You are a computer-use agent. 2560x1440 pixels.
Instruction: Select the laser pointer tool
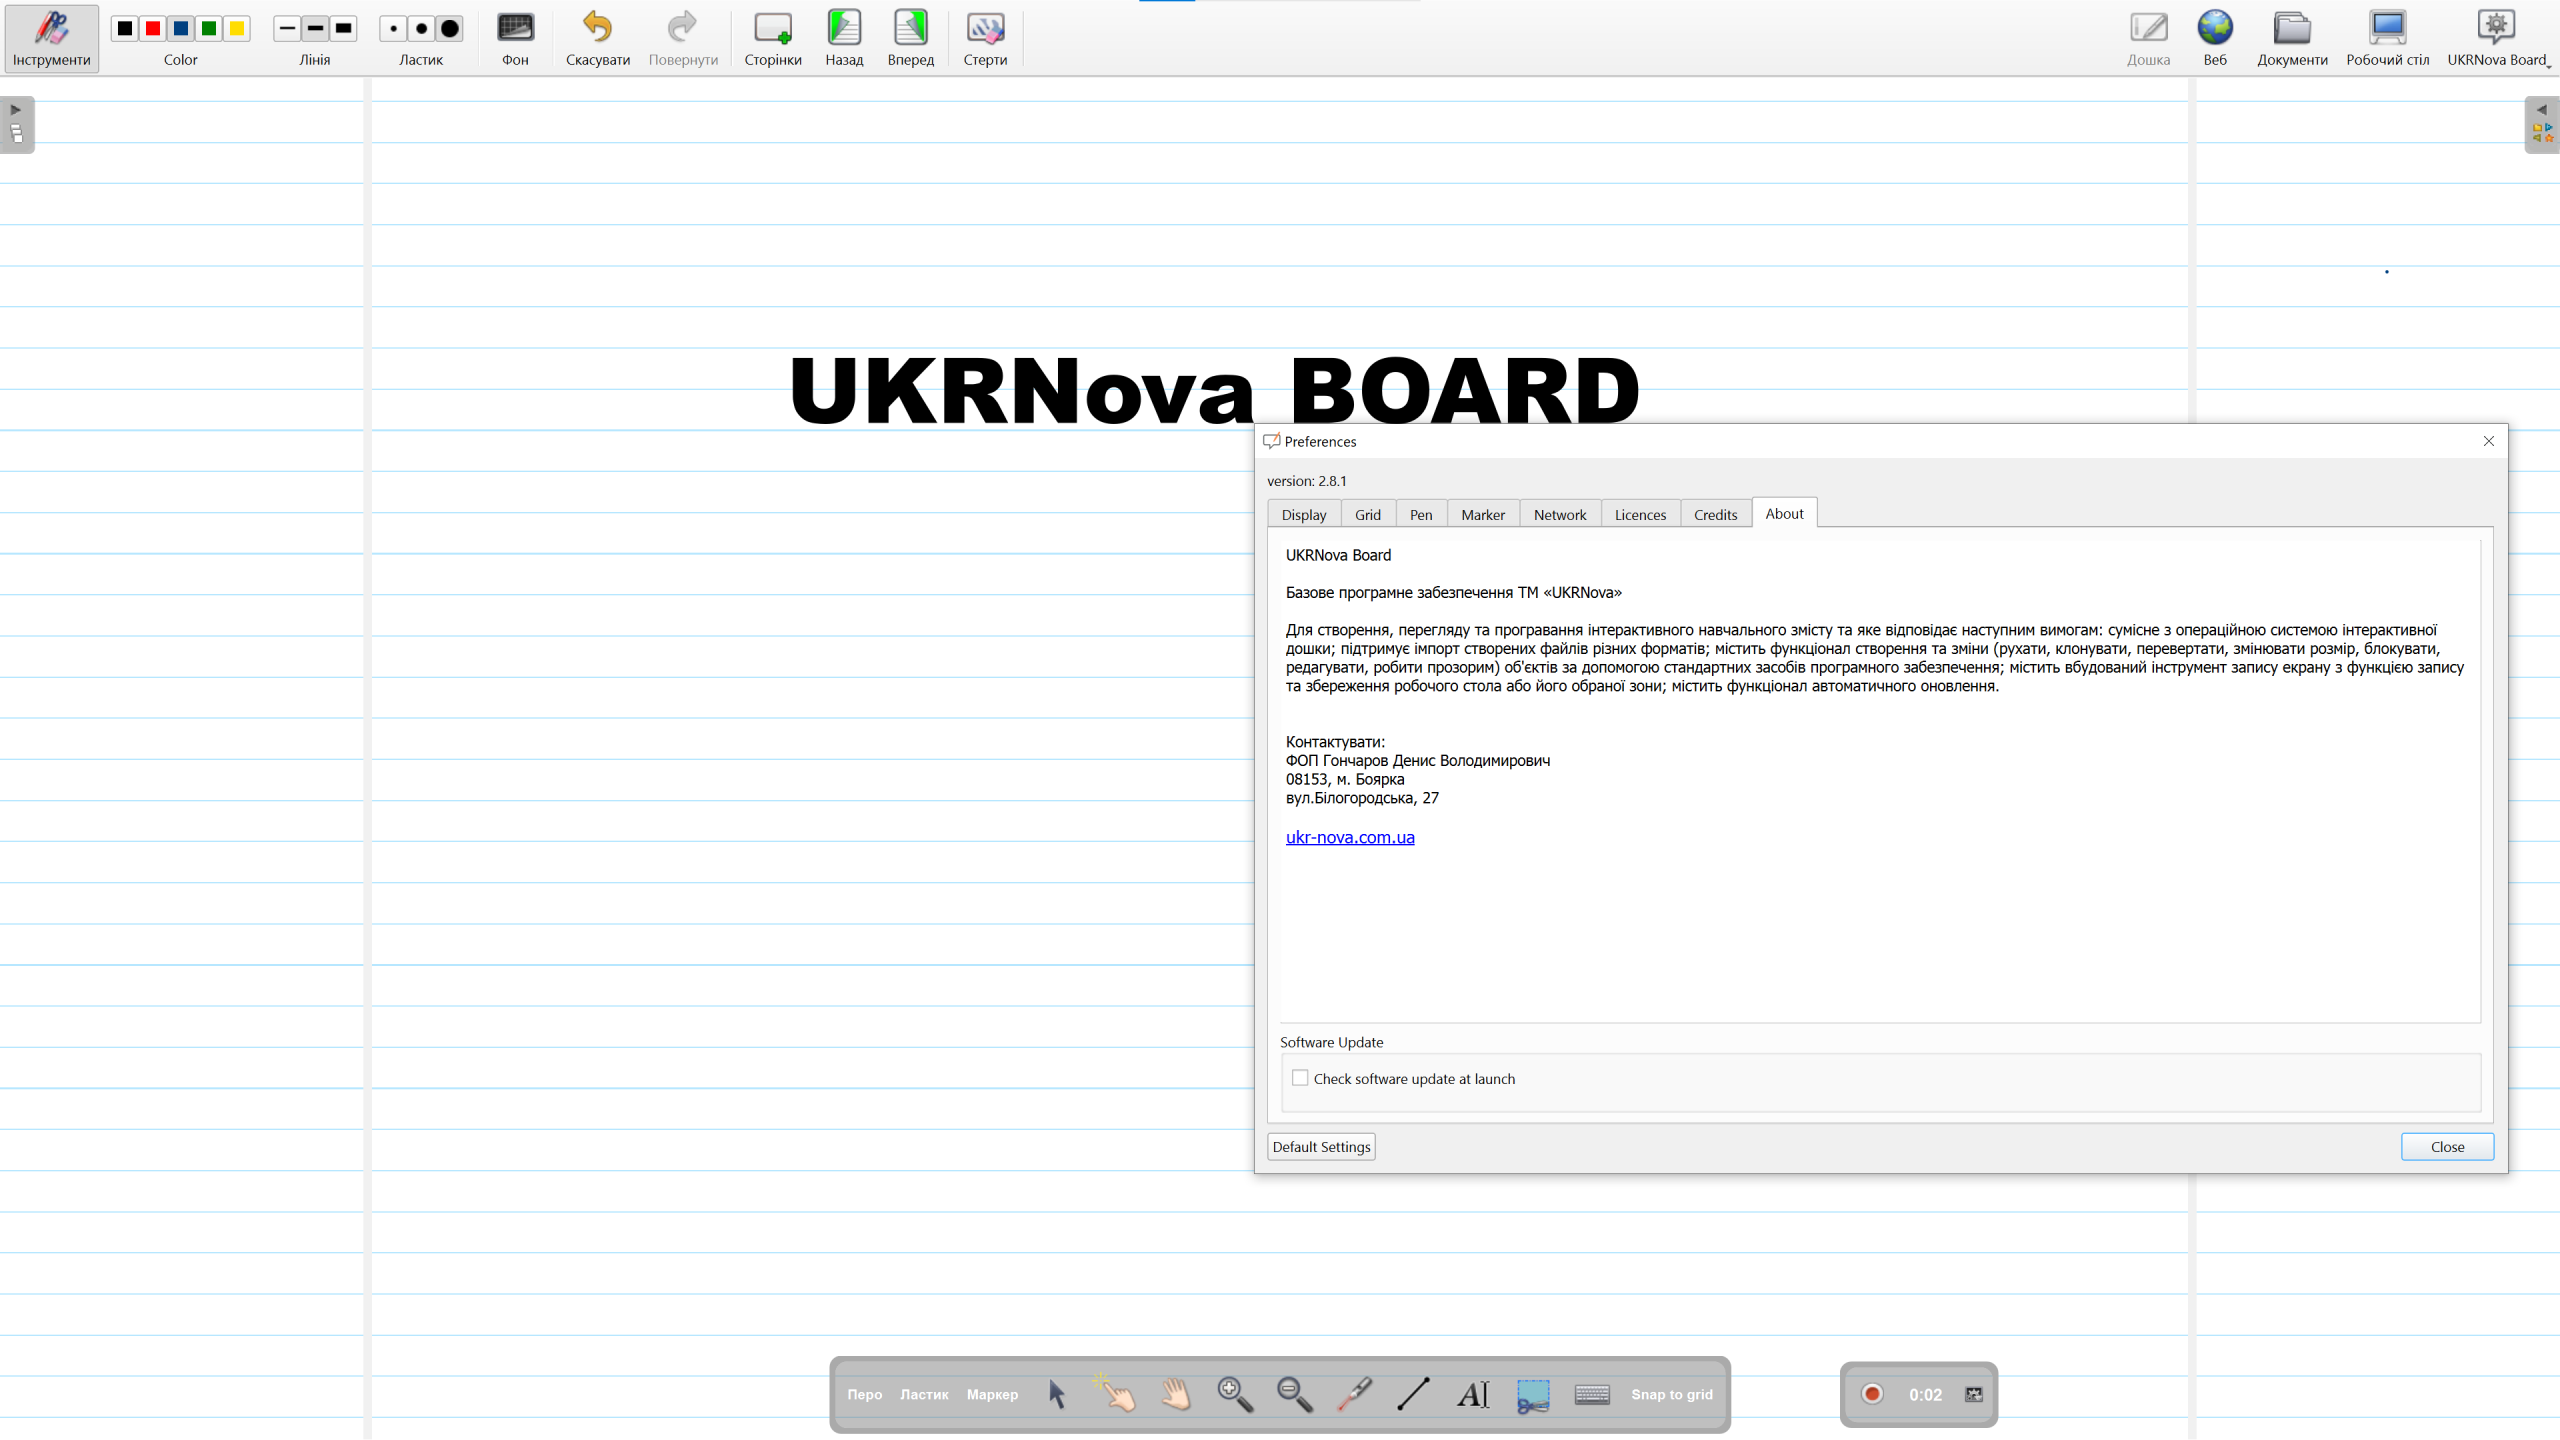(x=1354, y=1394)
